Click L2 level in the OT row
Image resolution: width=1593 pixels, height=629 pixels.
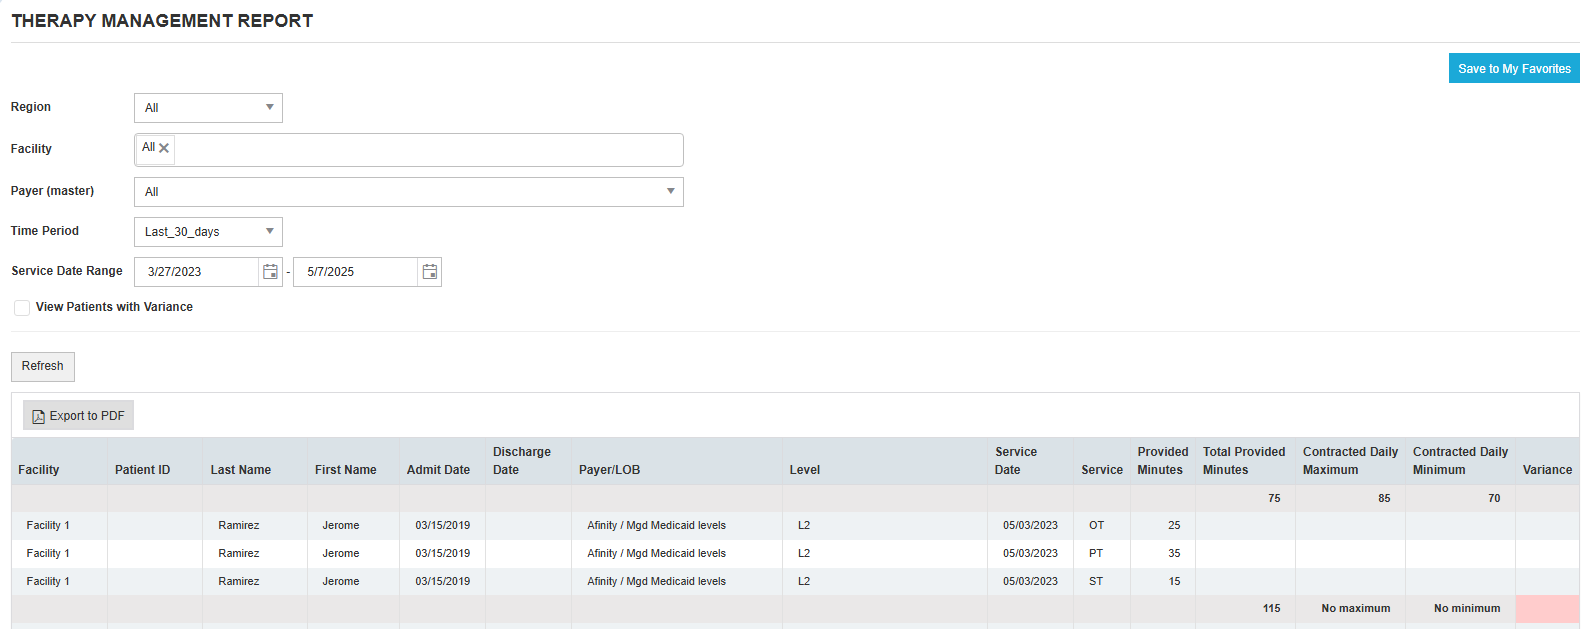(x=804, y=525)
